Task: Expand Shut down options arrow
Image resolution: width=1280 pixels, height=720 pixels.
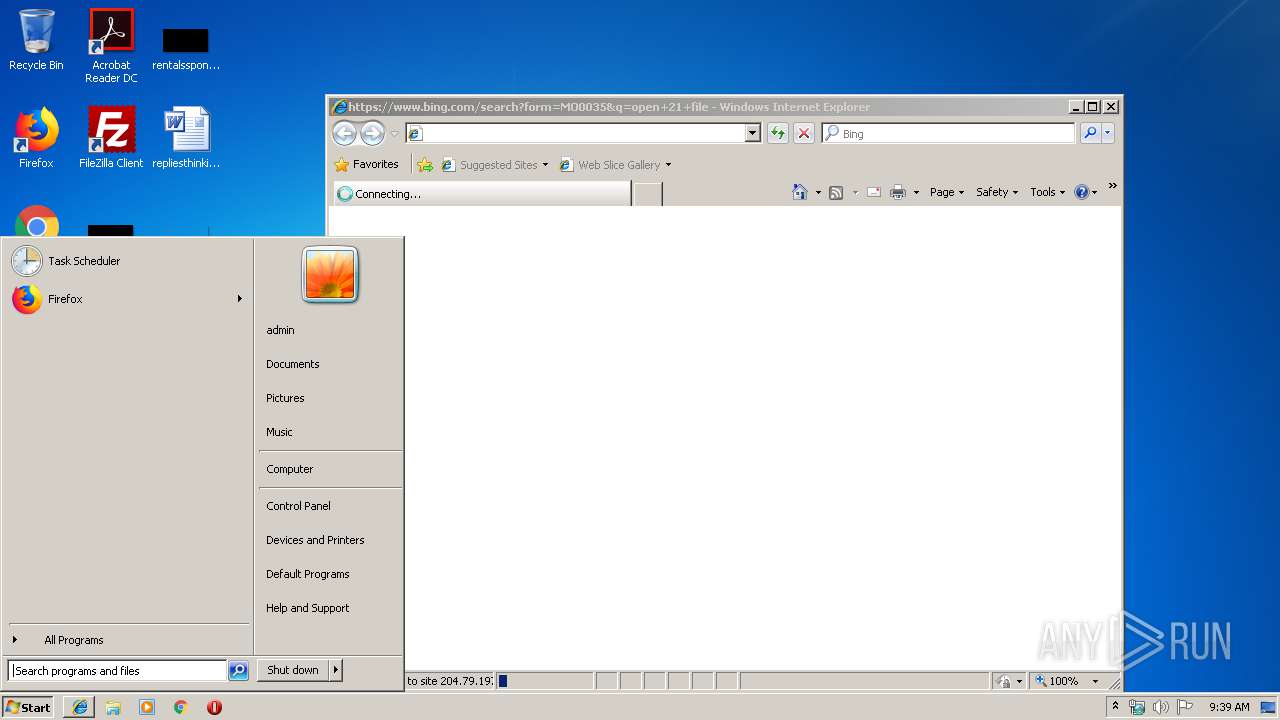Action: point(336,670)
